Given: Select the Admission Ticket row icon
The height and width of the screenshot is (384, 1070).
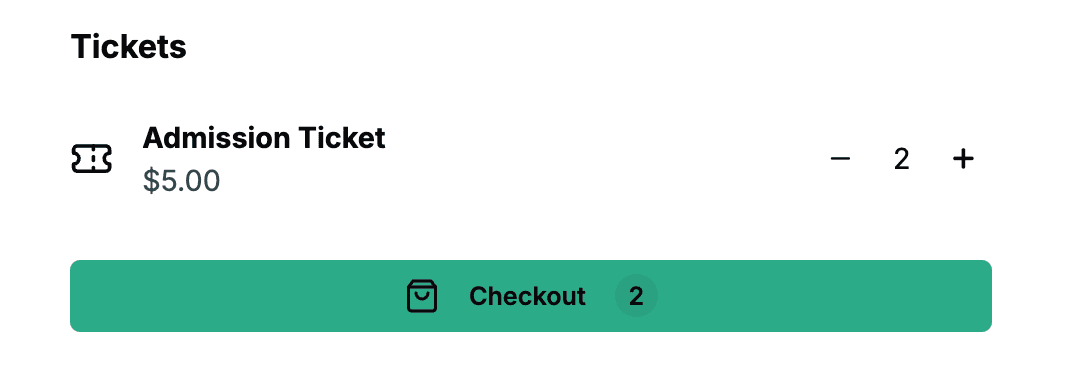Looking at the screenshot, I should [91, 159].
